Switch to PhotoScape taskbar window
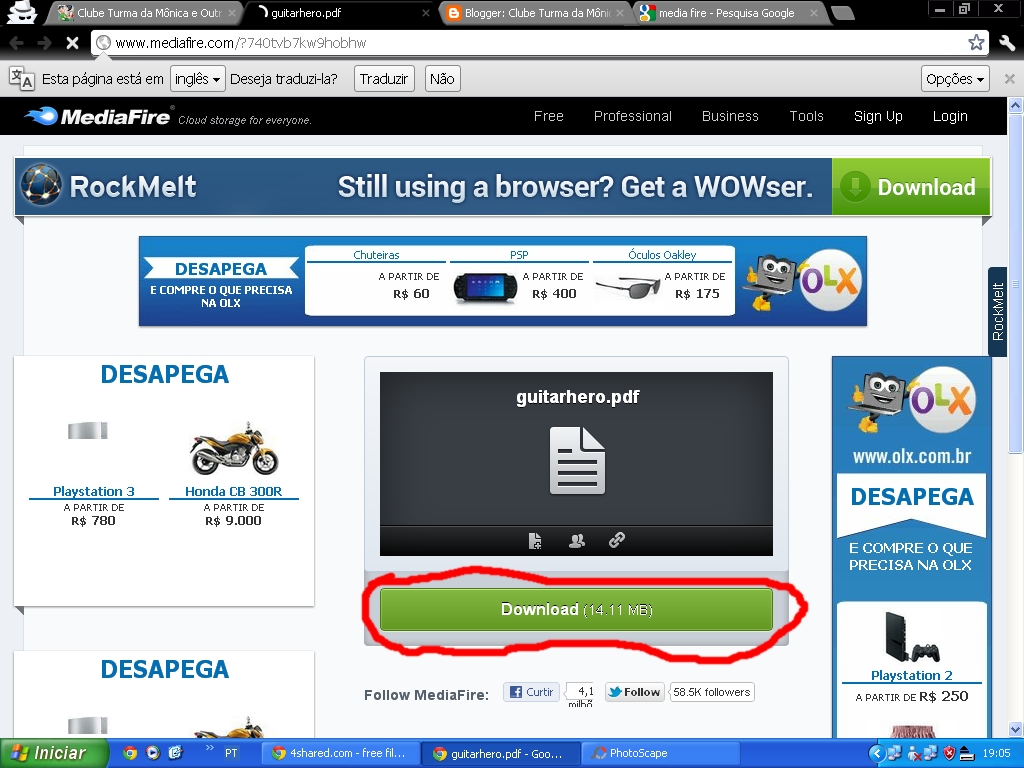This screenshot has width=1024, height=768. point(660,753)
